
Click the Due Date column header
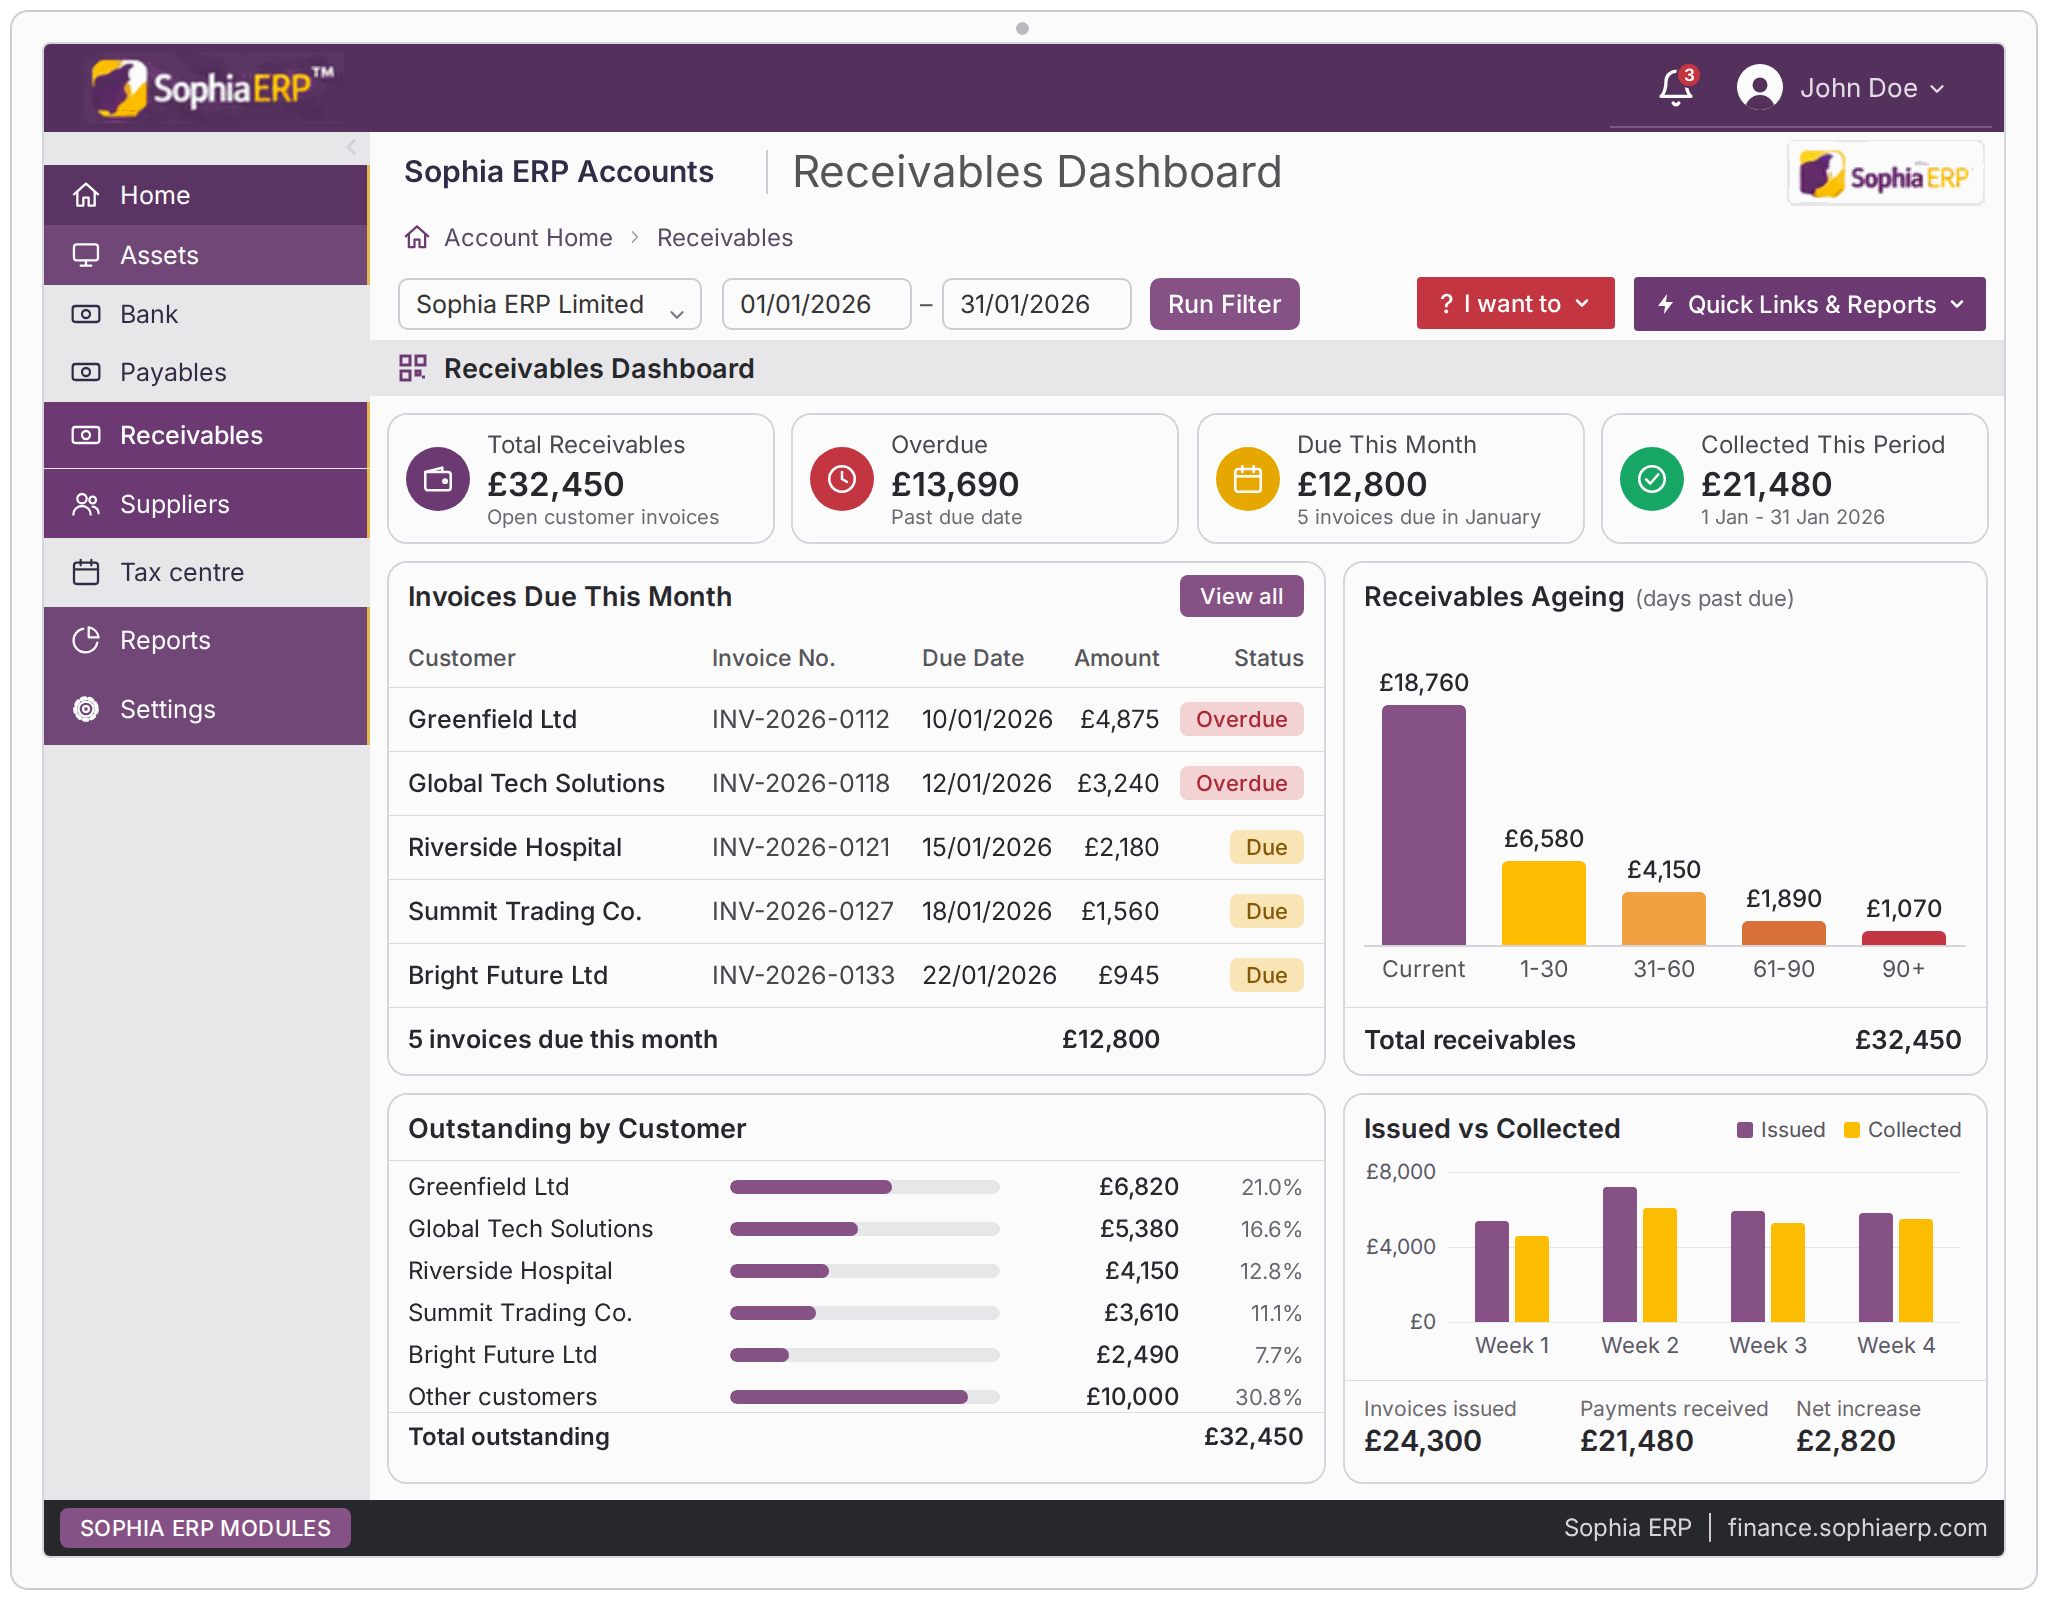tap(973, 658)
